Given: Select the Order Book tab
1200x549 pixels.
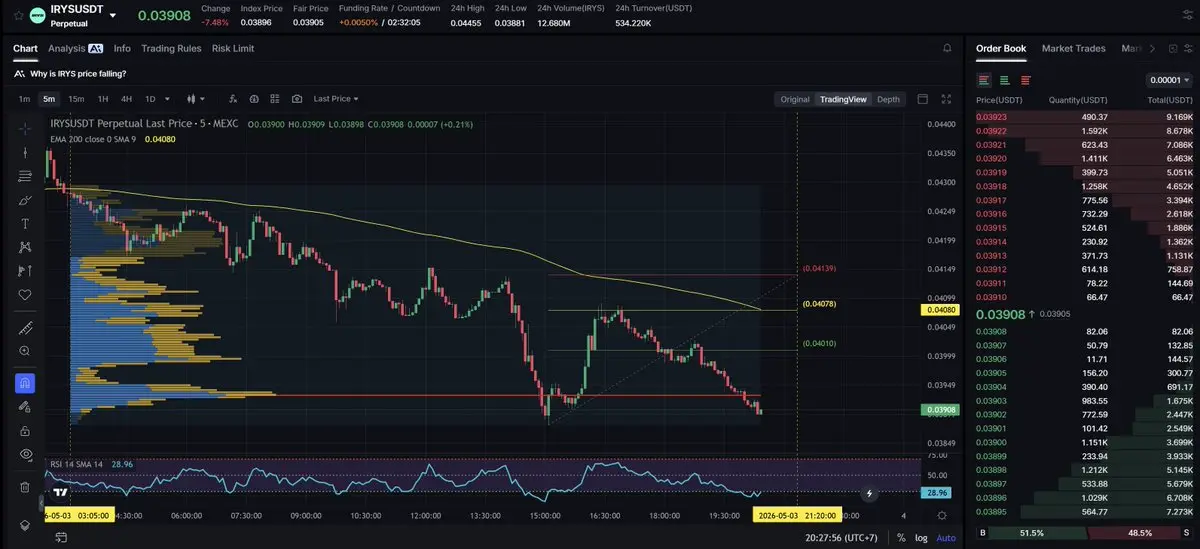Looking at the screenshot, I should click(x=1001, y=48).
